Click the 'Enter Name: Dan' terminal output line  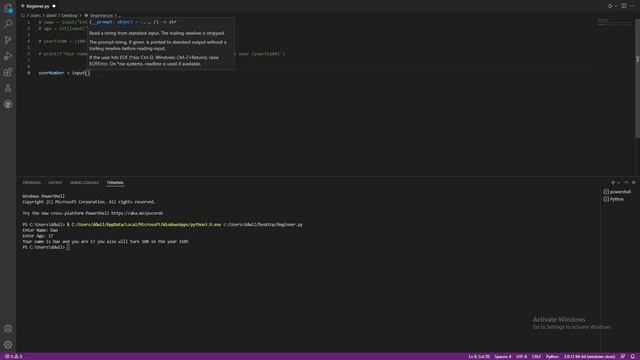[x=40, y=230]
